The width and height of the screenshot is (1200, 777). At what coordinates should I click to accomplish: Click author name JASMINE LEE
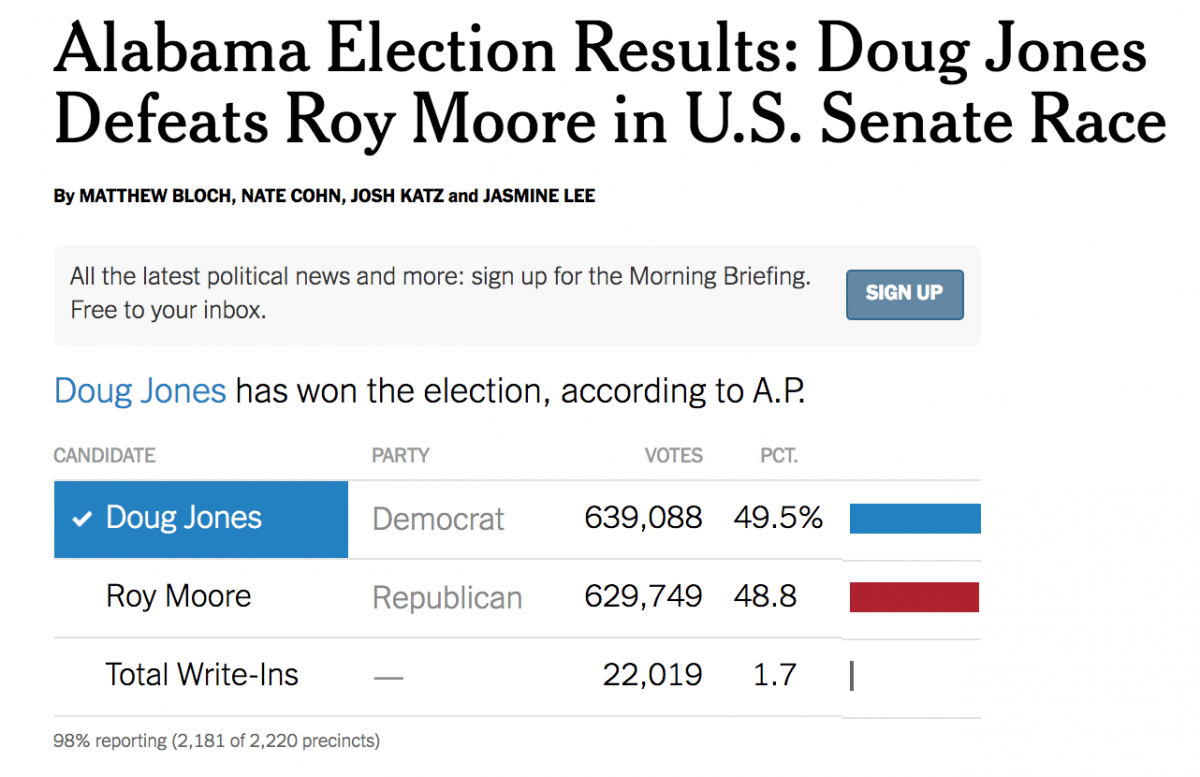[539, 196]
